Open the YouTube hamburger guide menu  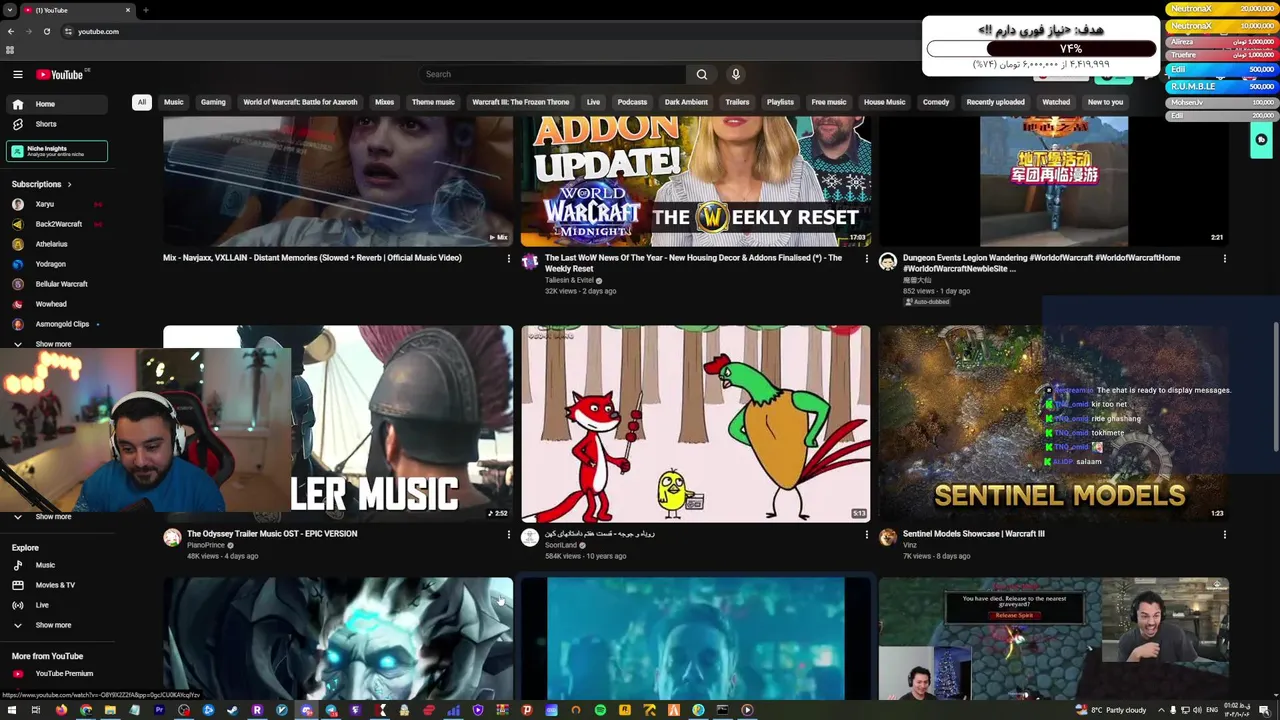click(x=18, y=74)
